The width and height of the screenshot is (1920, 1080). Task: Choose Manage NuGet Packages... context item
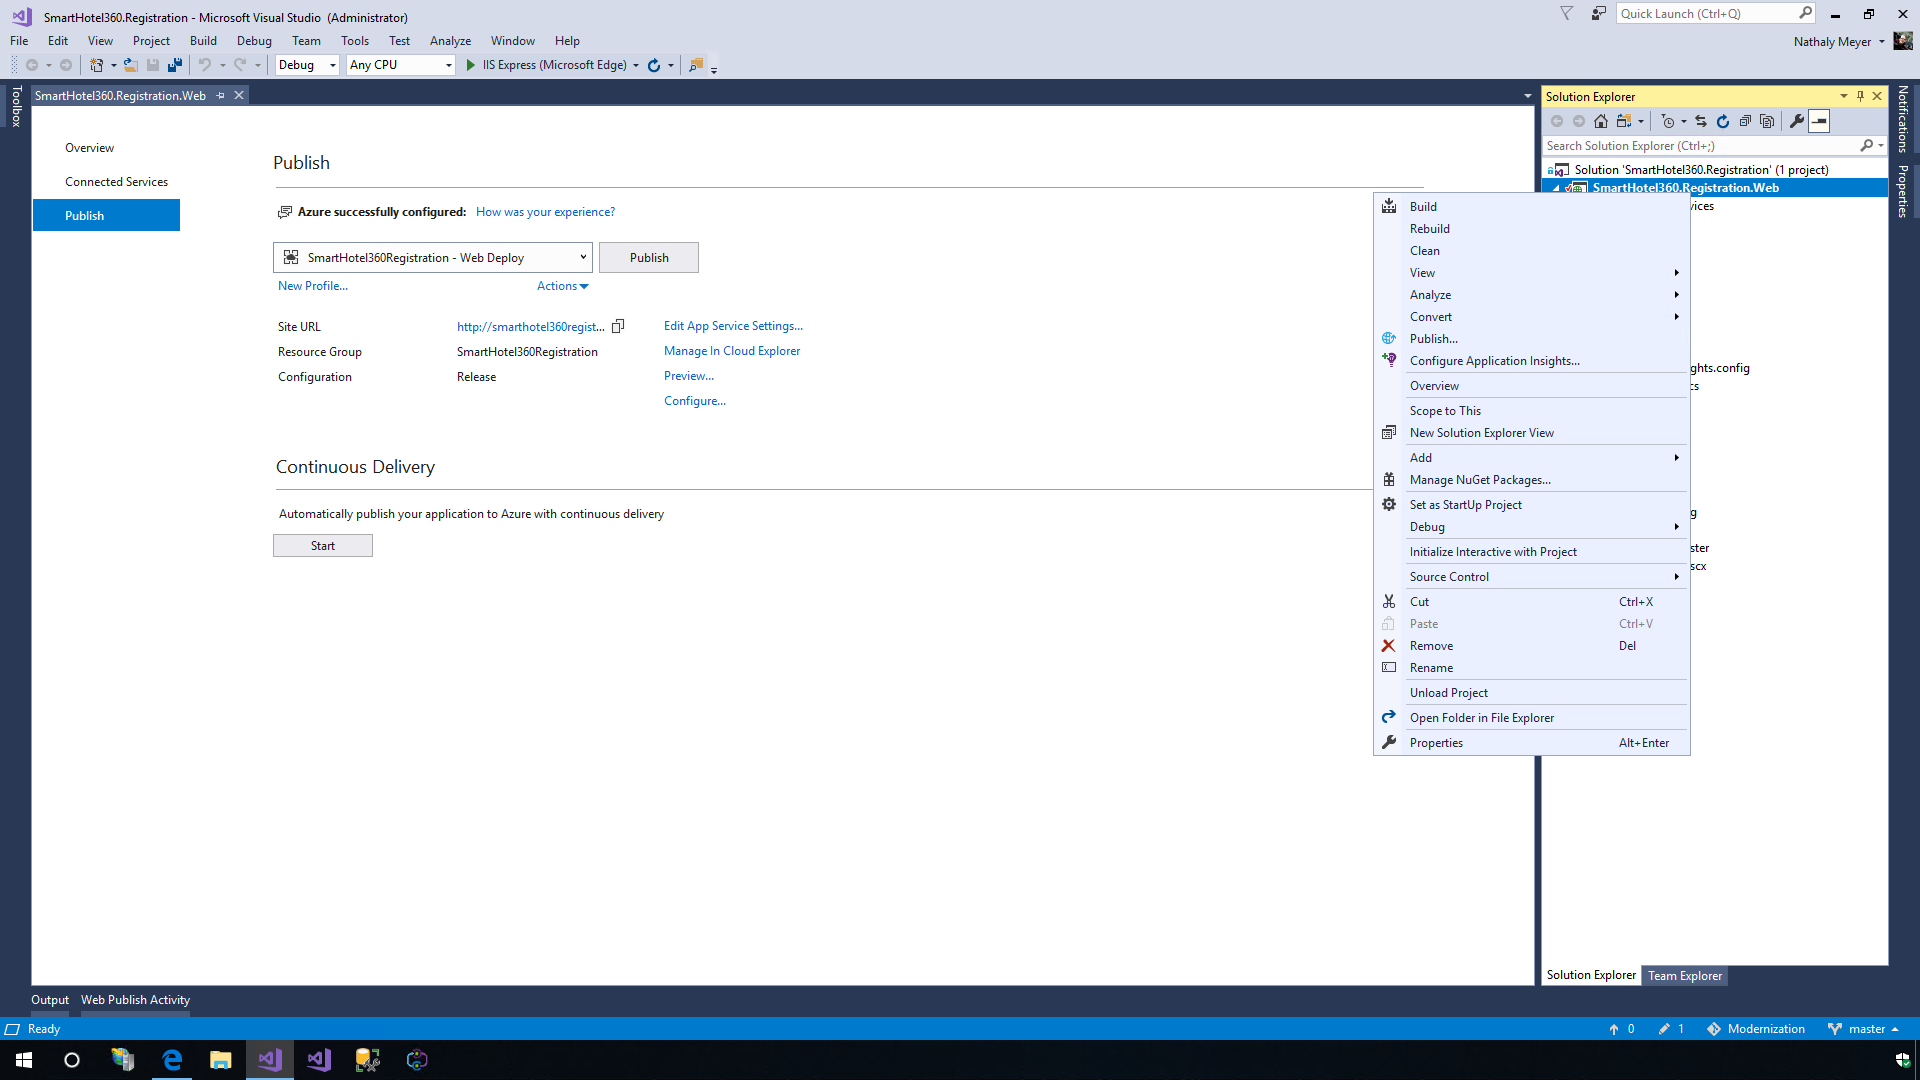coord(1479,480)
